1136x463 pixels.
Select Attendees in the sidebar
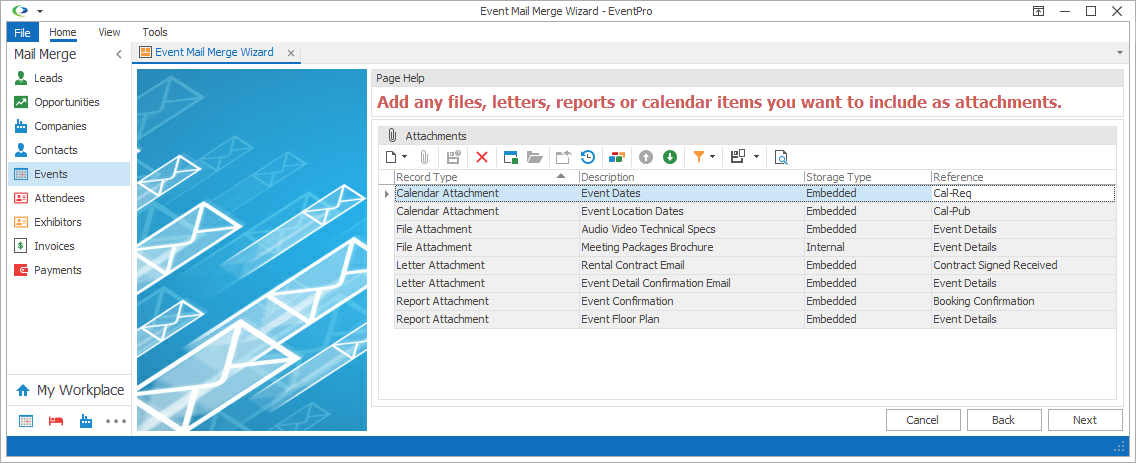(x=69, y=198)
